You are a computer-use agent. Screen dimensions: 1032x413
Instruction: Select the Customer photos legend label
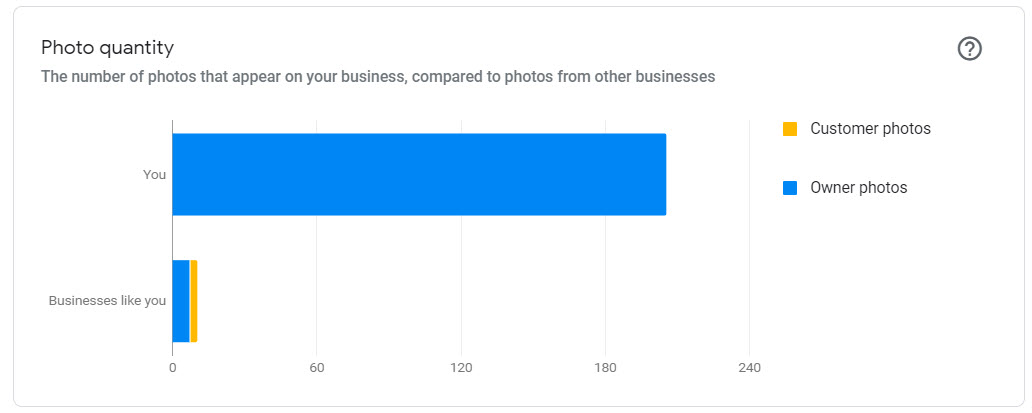click(870, 129)
